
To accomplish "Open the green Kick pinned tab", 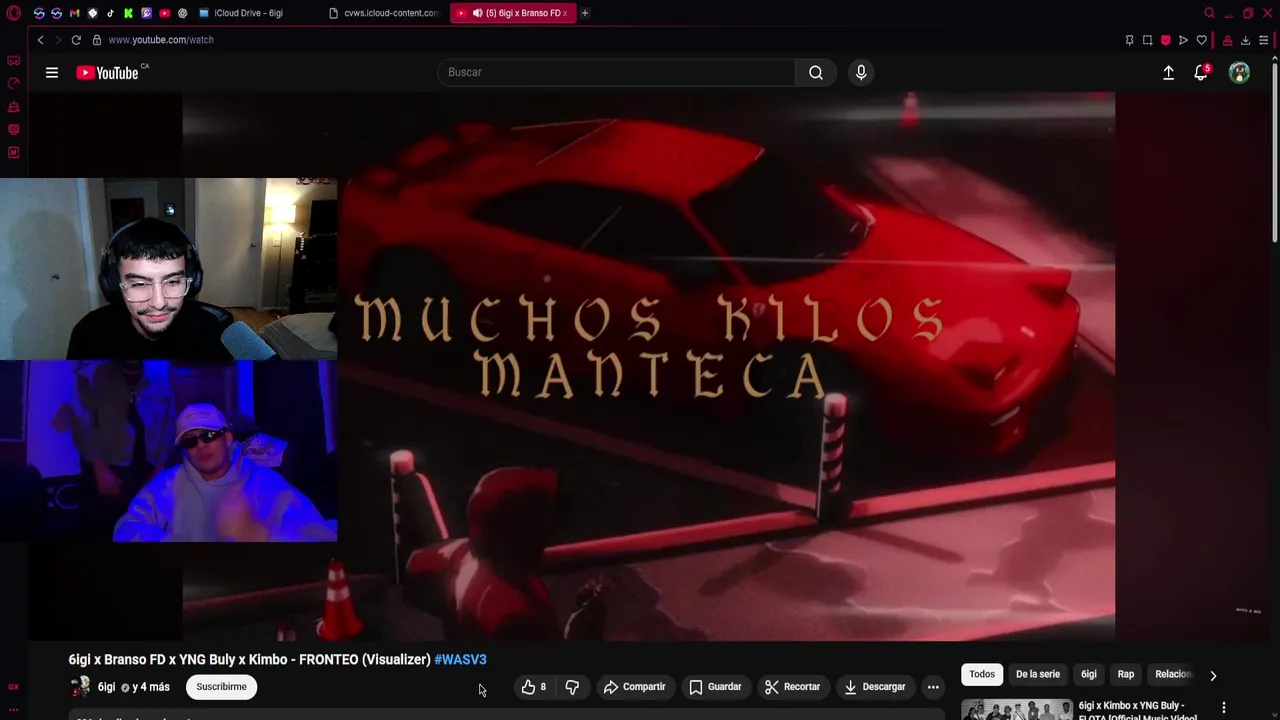I will coord(129,13).
